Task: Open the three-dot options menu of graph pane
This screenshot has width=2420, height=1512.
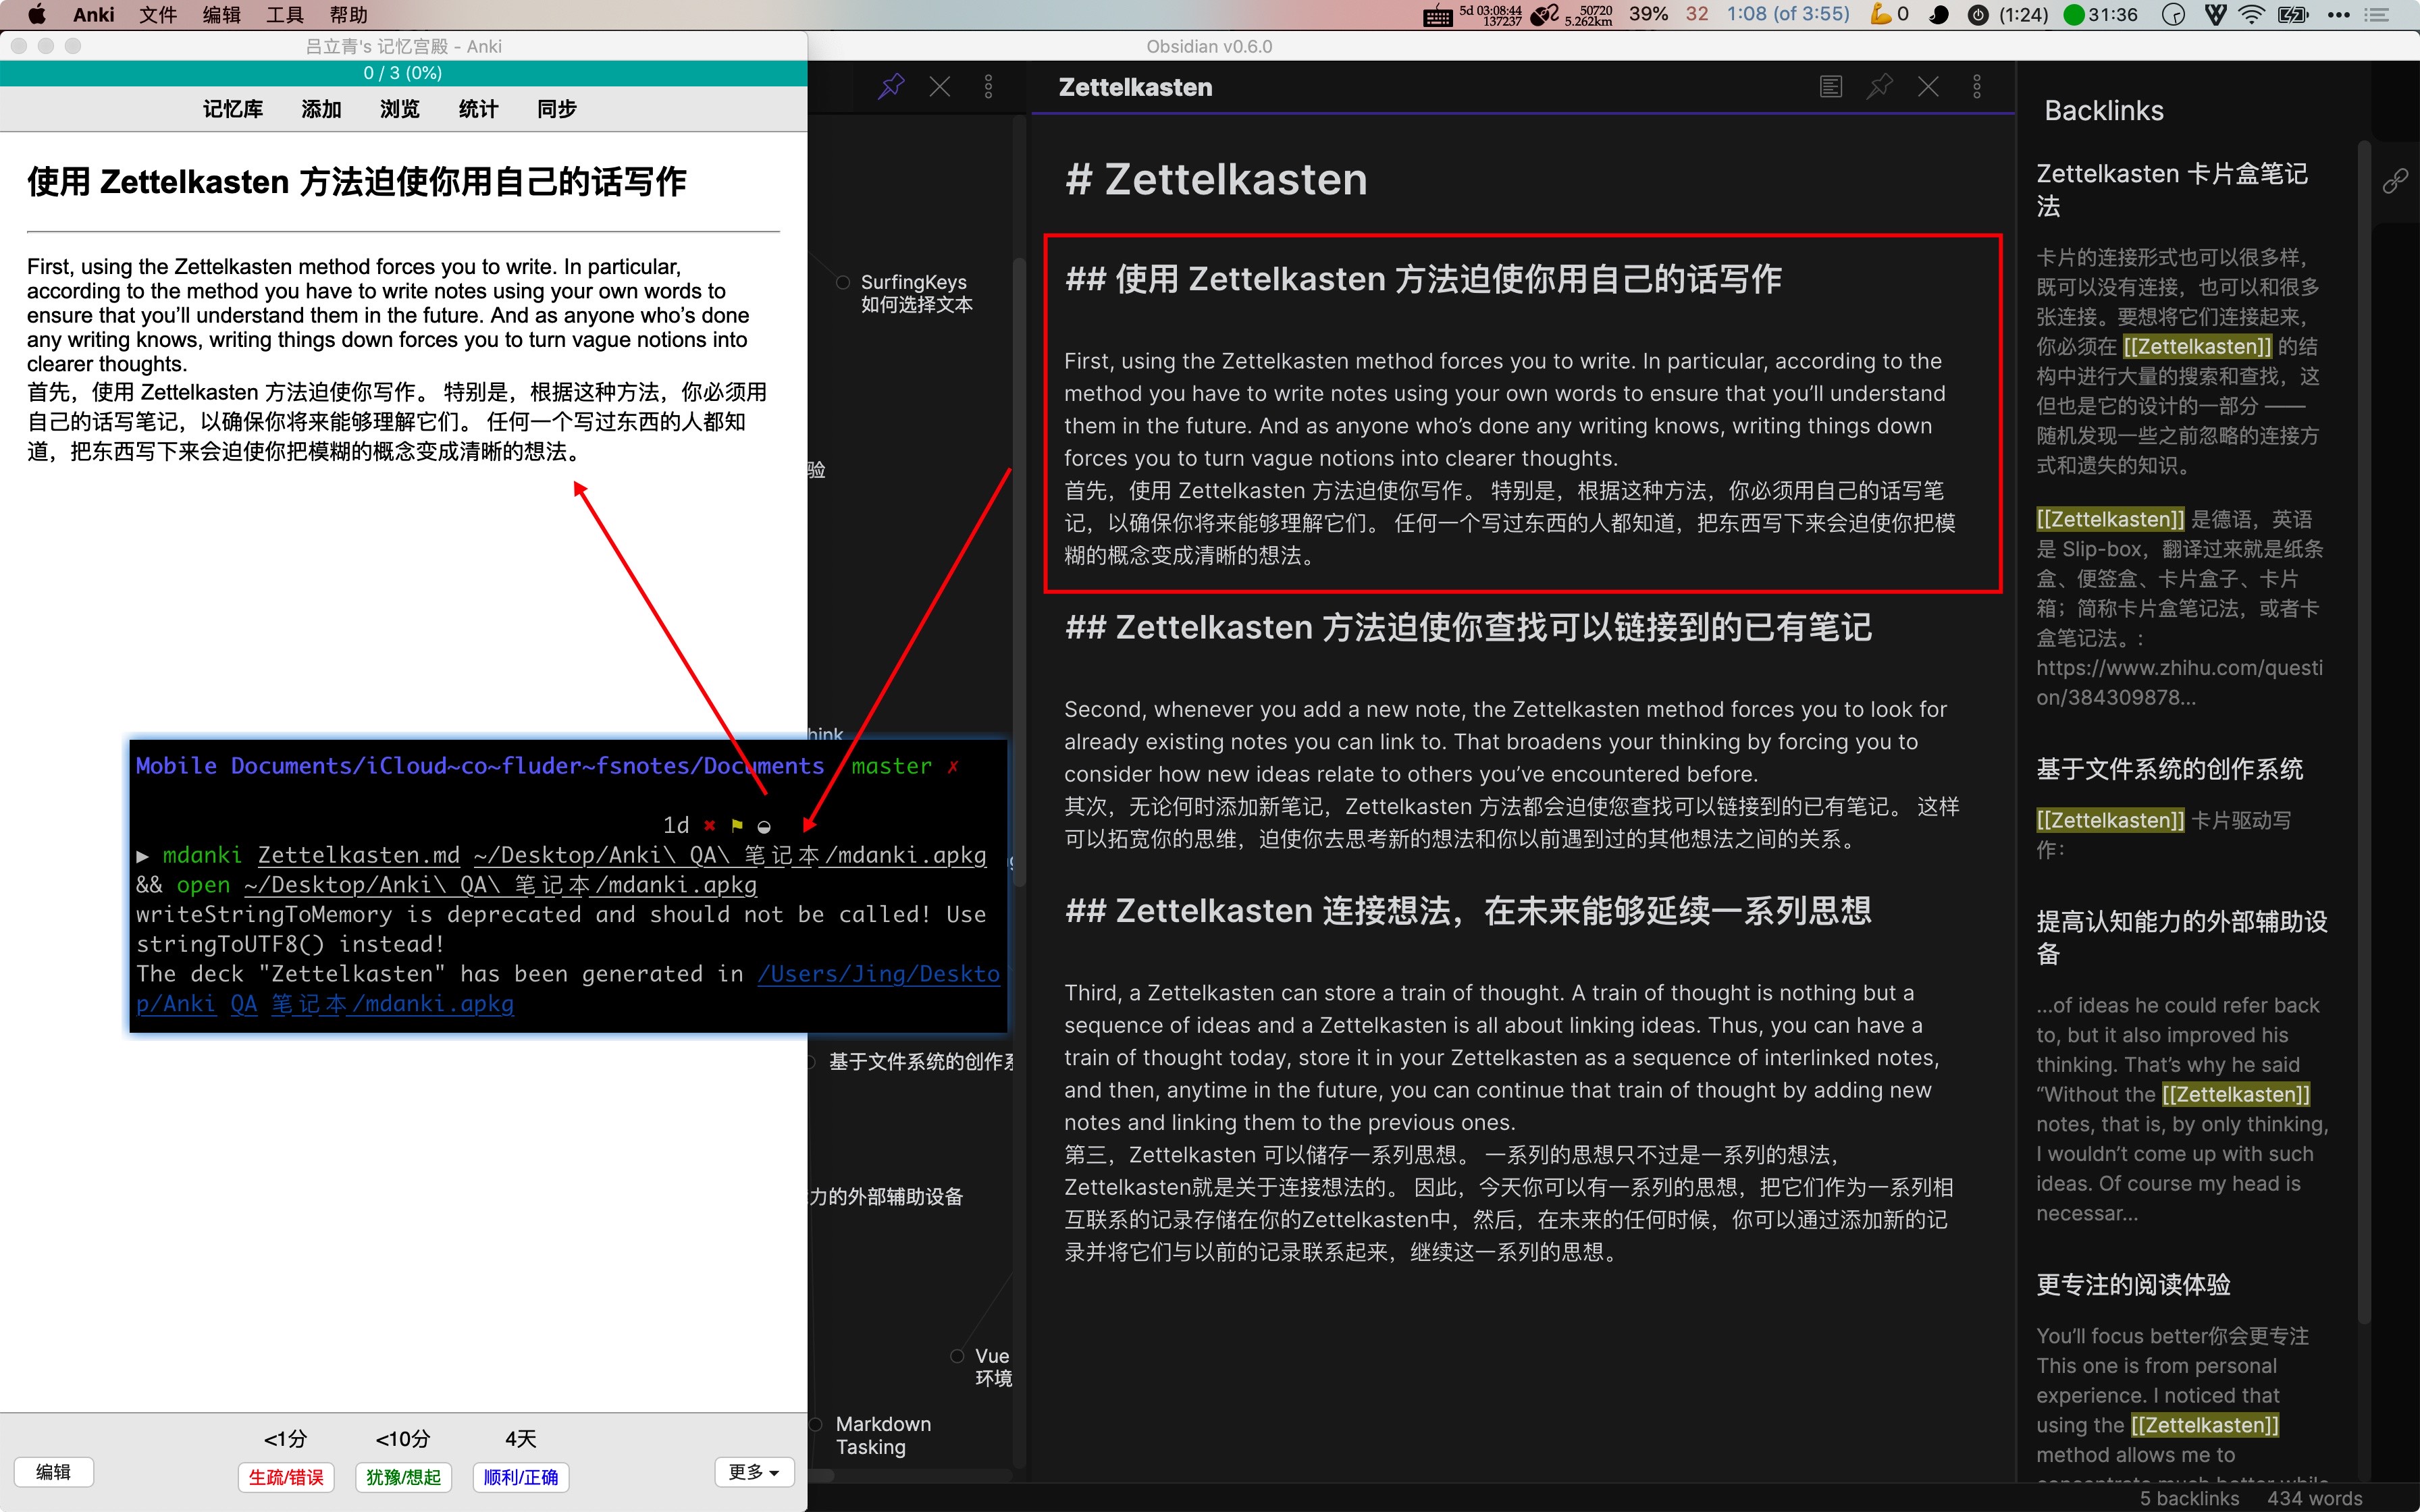Action: [989, 86]
